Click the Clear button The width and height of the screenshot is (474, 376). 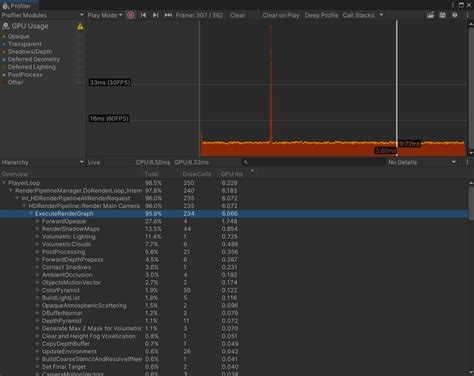coord(237,15)
